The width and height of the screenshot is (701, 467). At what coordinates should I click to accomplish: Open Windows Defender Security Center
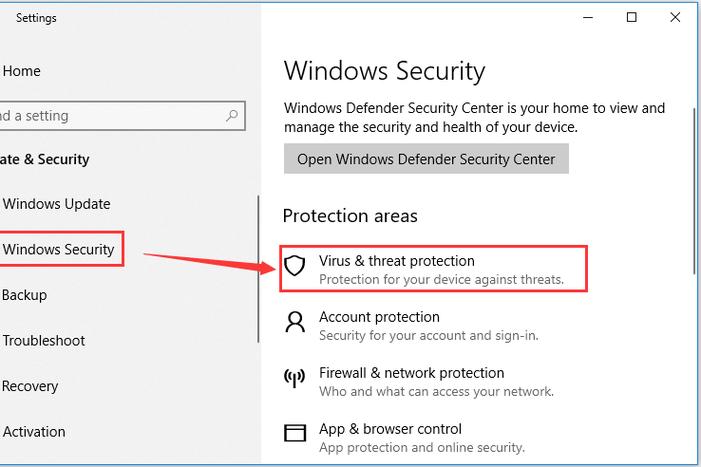(426, 159)
